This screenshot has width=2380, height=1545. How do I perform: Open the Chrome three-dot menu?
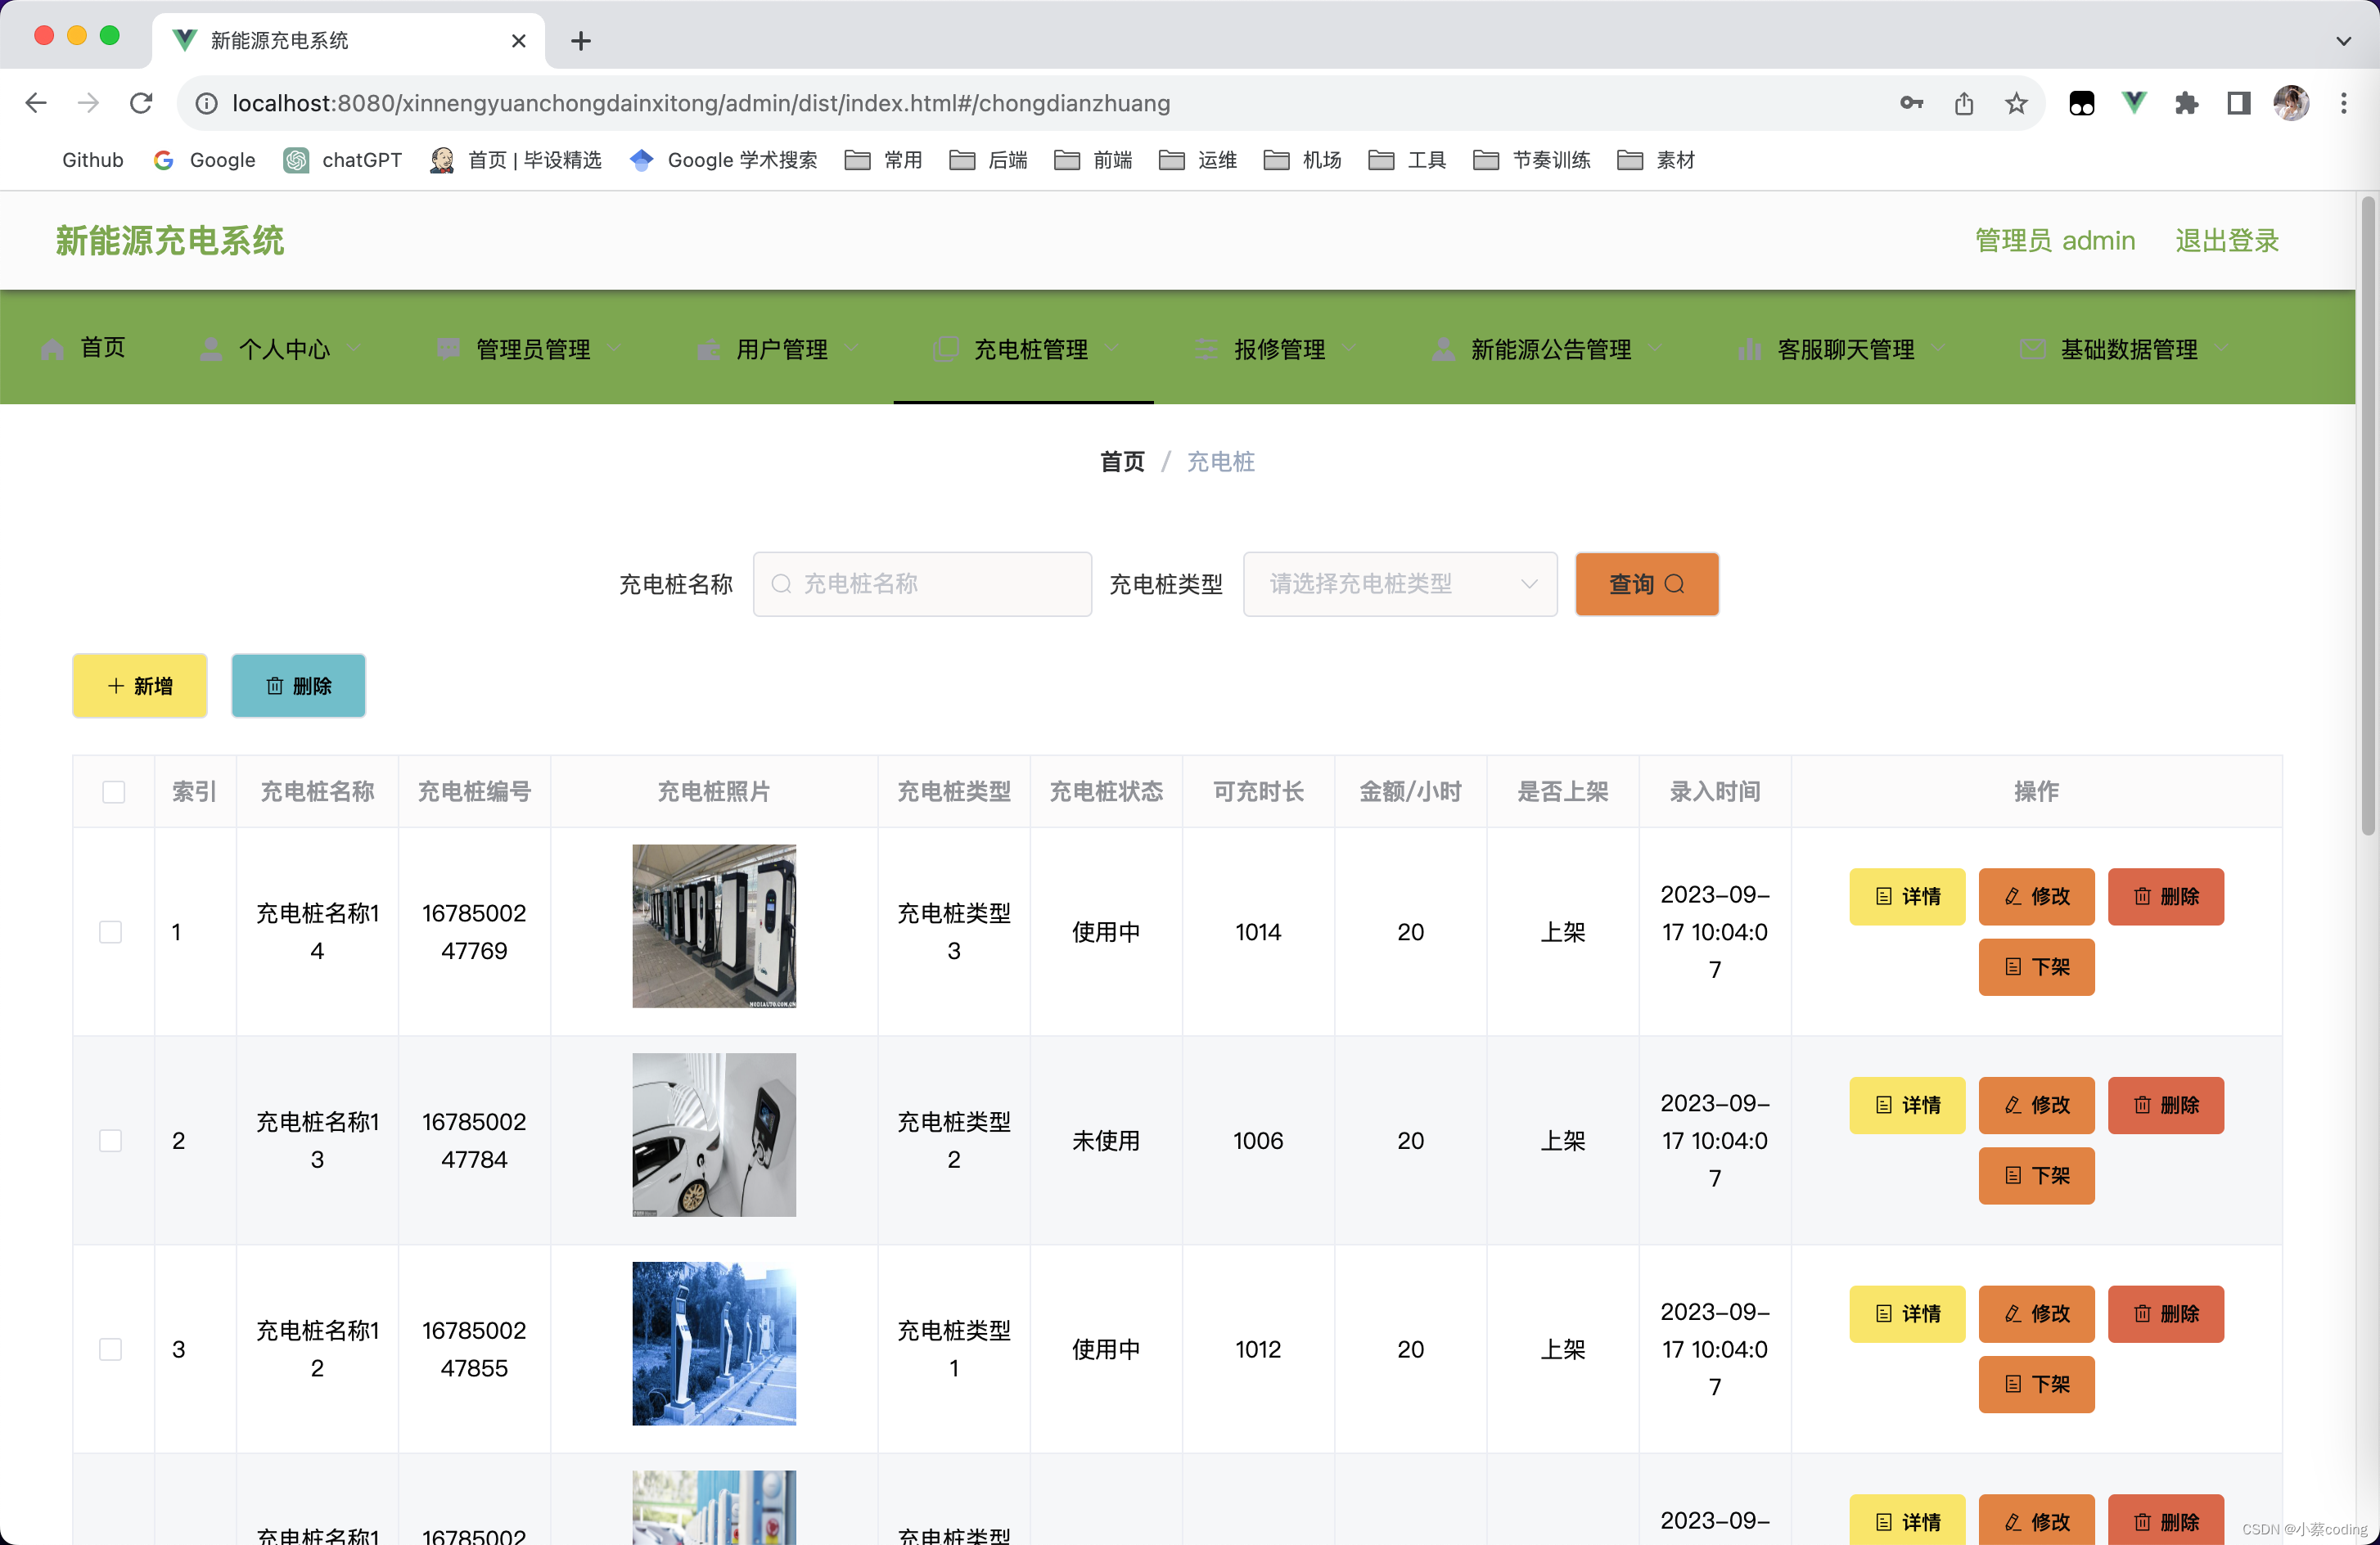(2343, 103)
